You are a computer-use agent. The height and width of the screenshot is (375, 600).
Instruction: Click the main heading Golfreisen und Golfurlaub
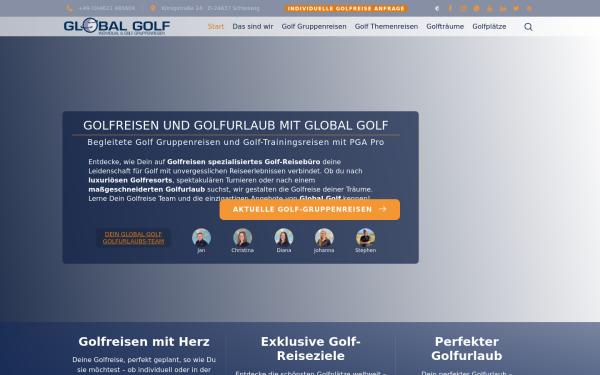[x=236, y=126]
